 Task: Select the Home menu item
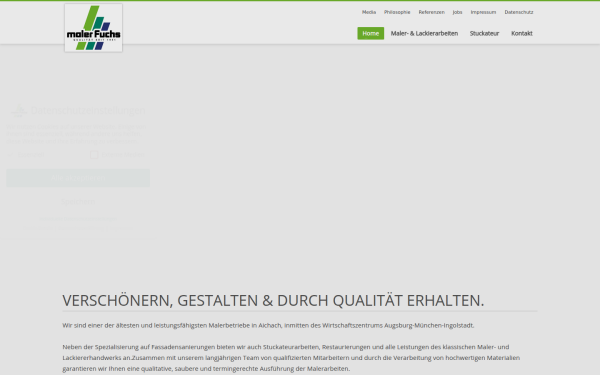pos(370,33)
